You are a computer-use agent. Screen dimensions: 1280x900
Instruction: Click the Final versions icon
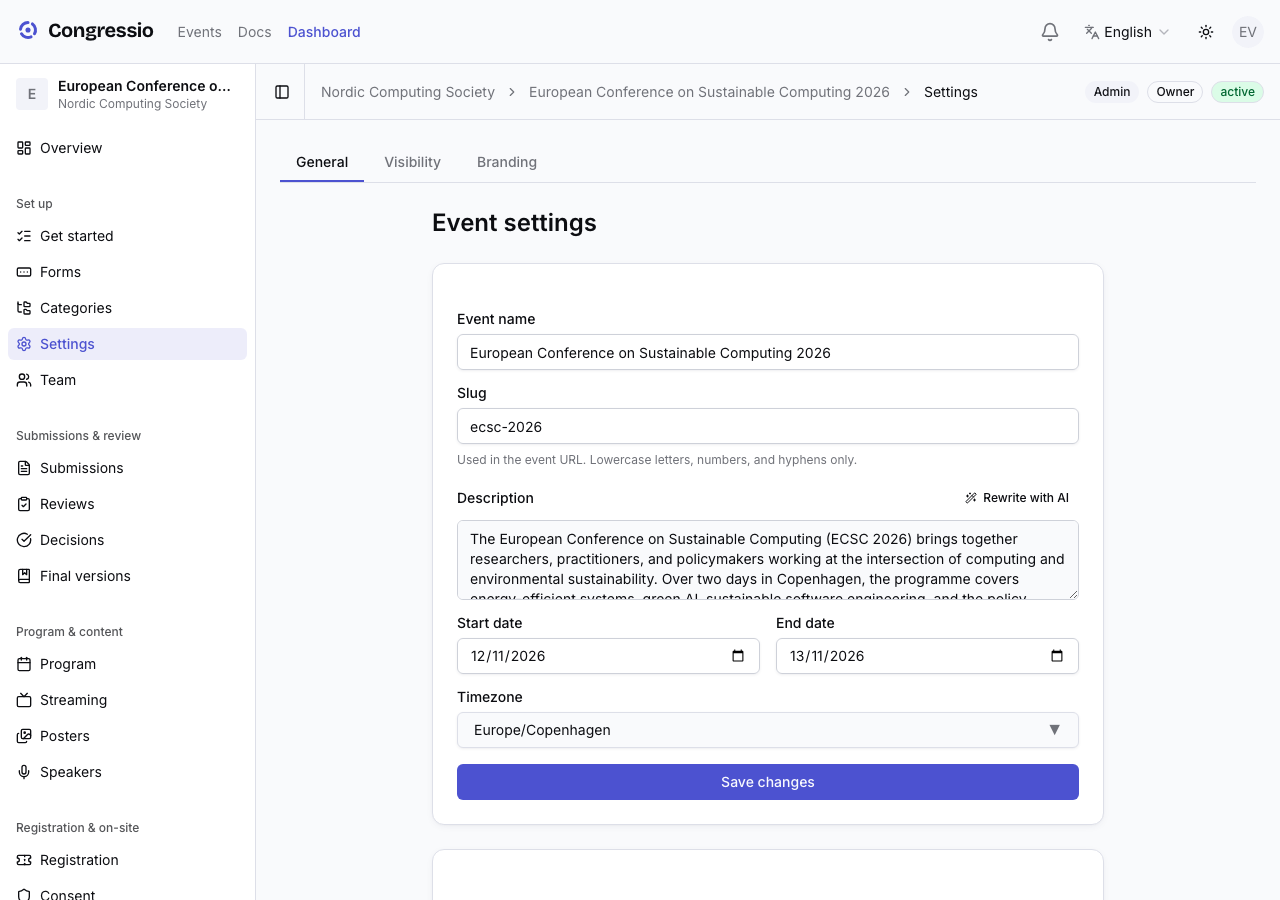click(24, 576)
